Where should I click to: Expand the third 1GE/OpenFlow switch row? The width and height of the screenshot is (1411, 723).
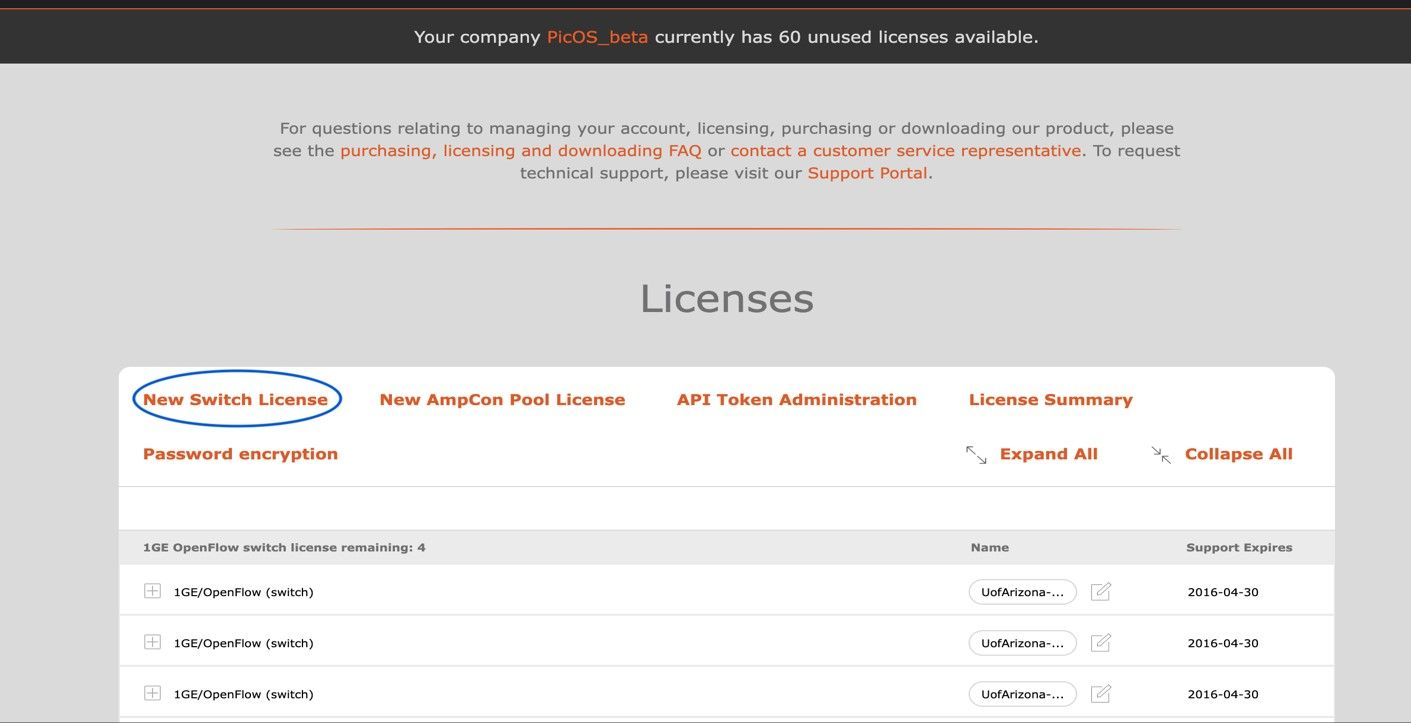tap(152, 692)
